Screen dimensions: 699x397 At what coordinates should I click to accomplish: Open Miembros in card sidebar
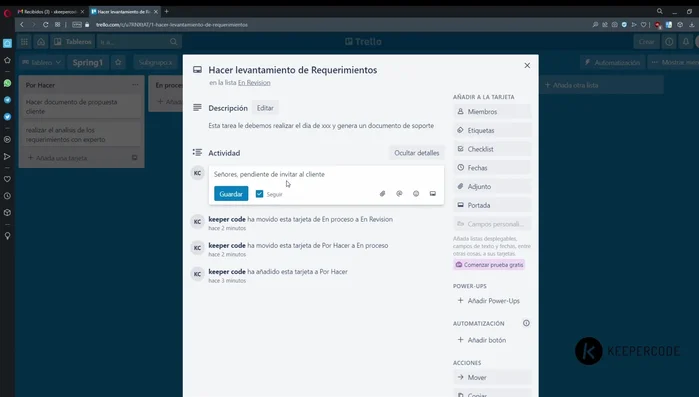[492, 112]
